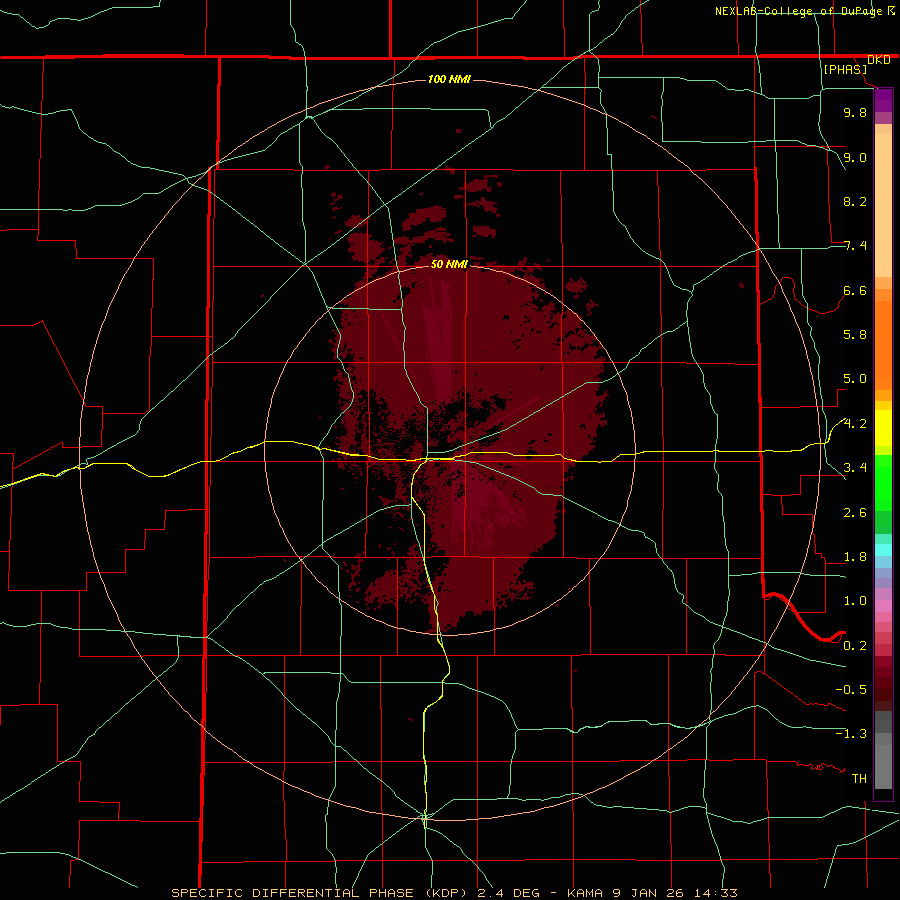The width and height of the screenshot is (900, 900).
Task: Click the 7.4 scale value
Action: coord(855,246)
